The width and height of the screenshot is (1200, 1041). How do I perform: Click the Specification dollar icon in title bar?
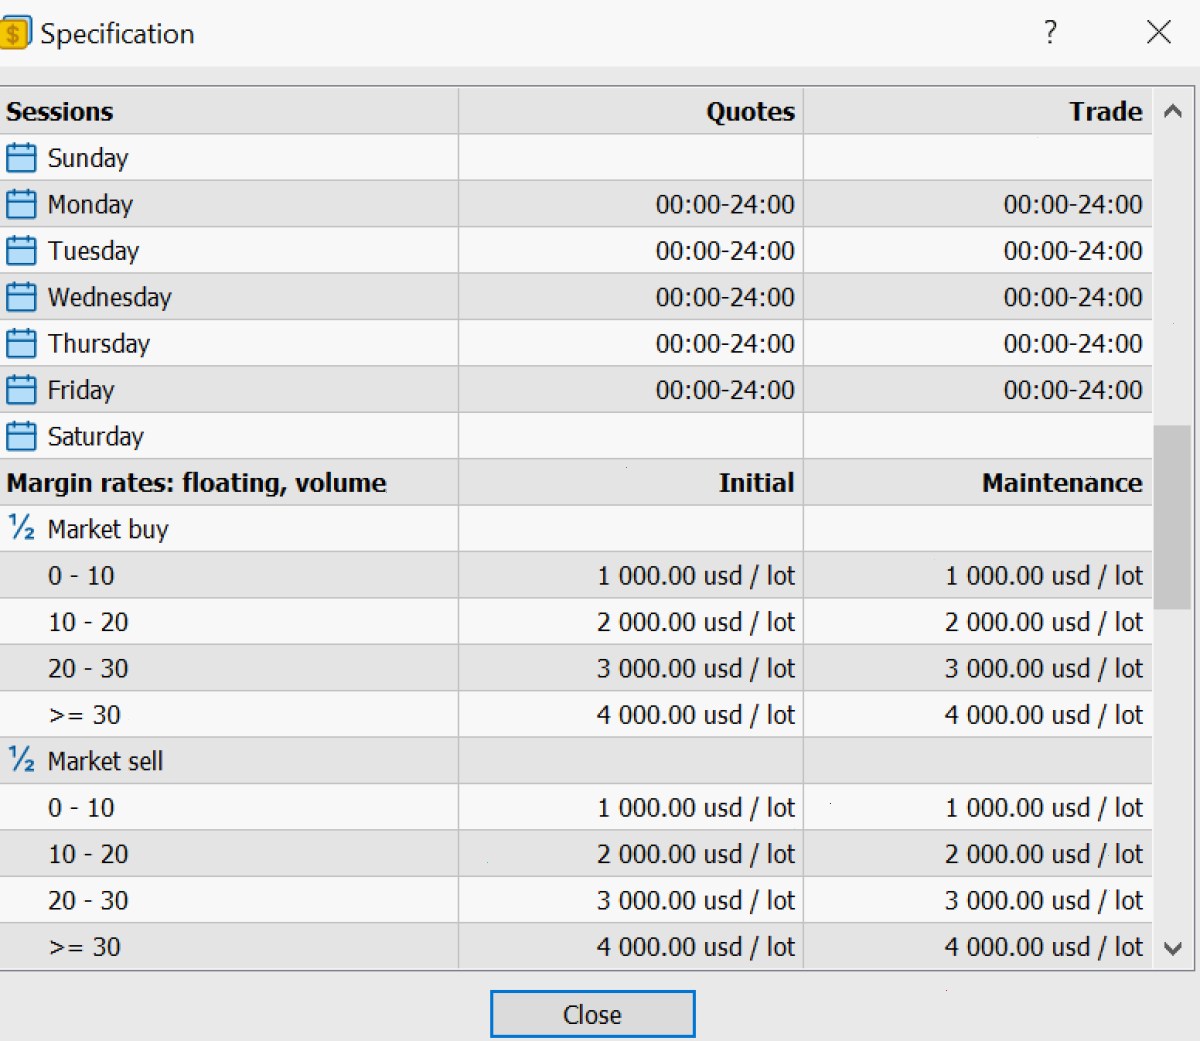[15, 33]
